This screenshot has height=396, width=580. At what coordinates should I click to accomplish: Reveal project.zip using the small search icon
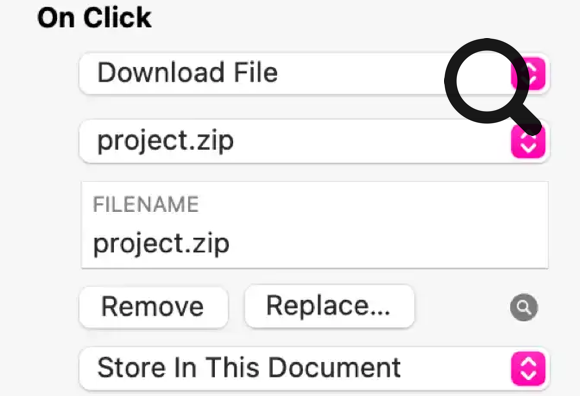[x=524, y=307]
